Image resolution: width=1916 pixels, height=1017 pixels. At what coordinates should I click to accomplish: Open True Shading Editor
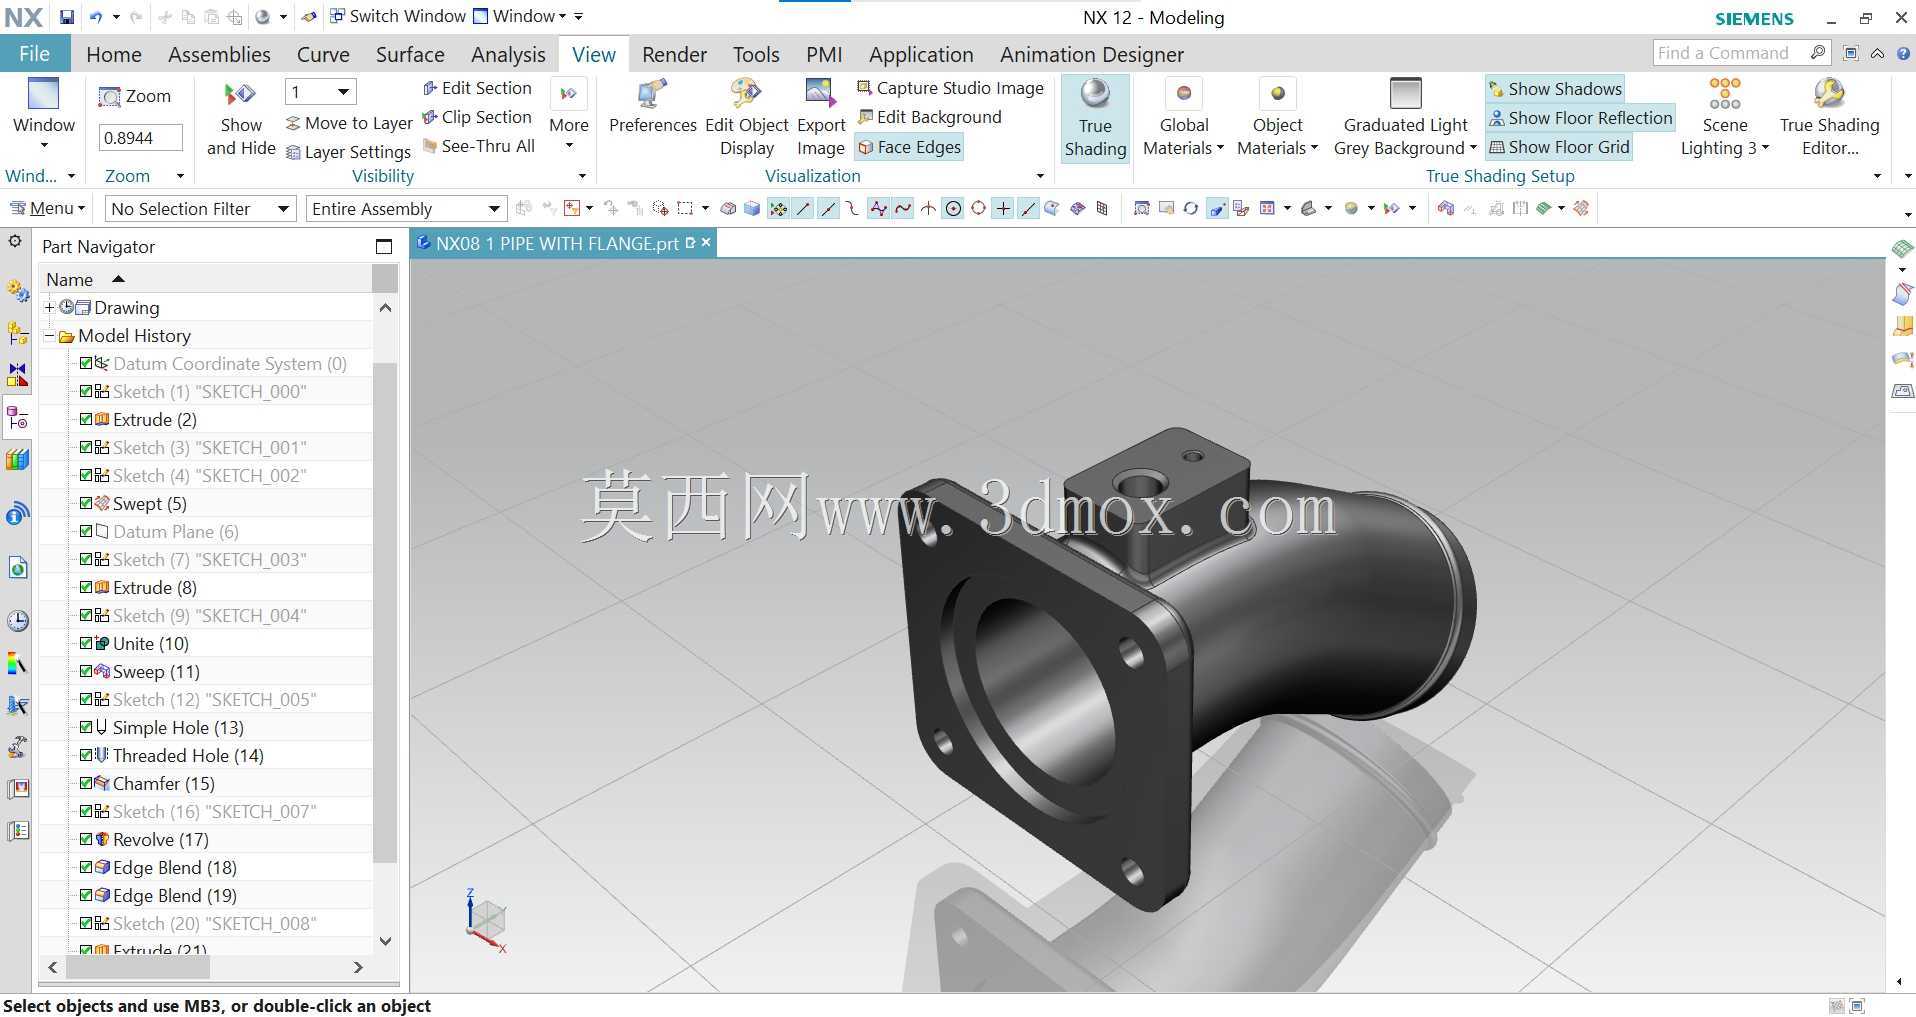[x=1829, y=118]
